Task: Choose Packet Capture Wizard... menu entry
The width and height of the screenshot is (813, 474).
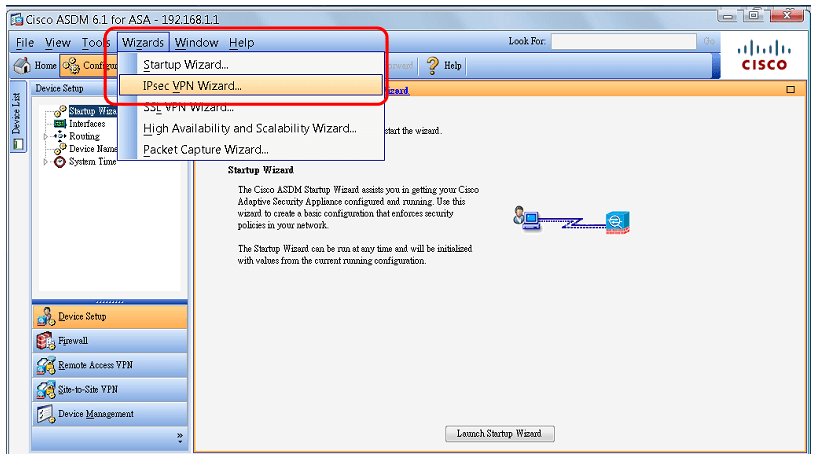Action: (x=251, y=150)
